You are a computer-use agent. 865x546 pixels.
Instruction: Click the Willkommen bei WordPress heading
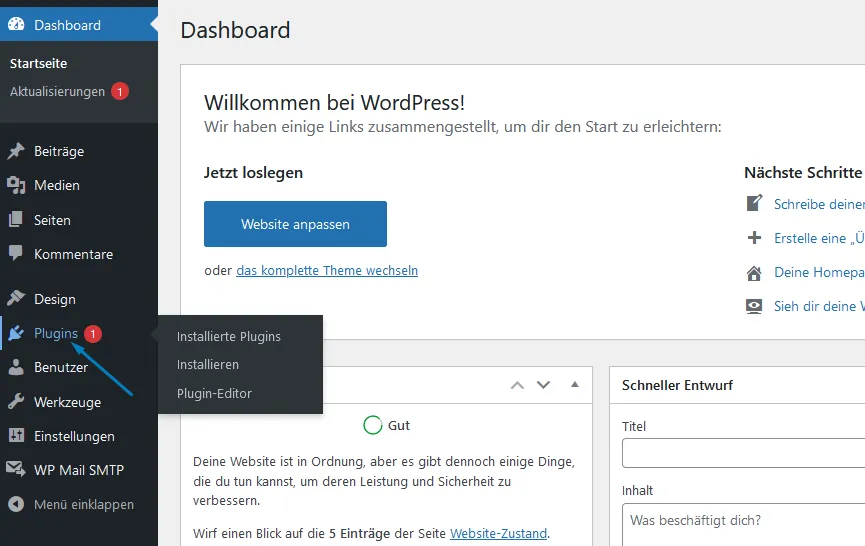click(334, 103)
